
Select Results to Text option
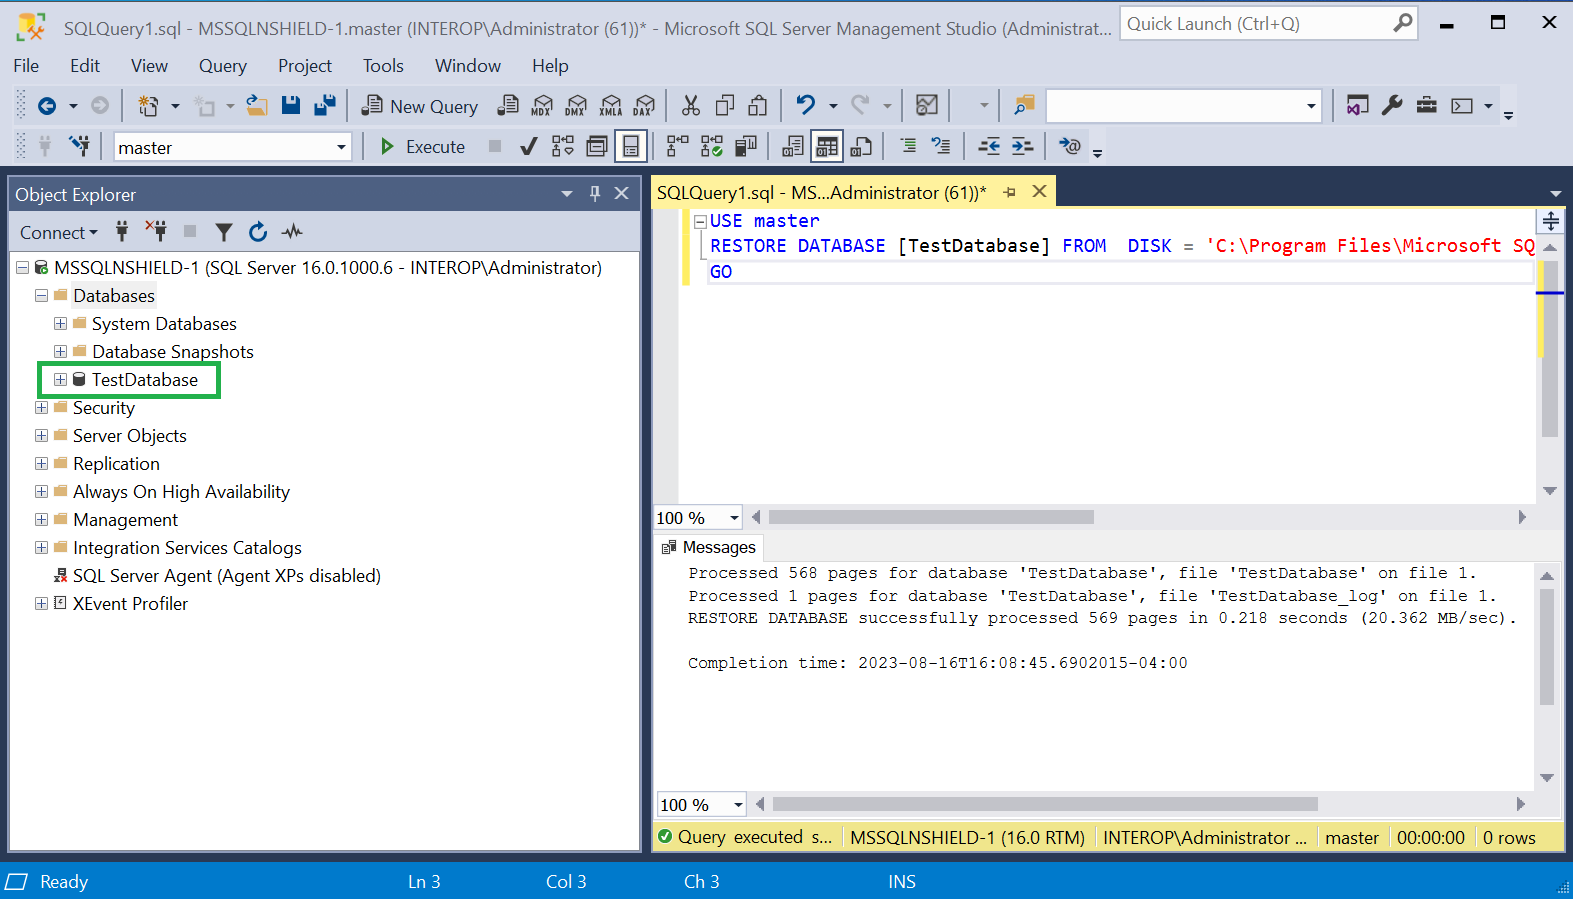[793, 147]
